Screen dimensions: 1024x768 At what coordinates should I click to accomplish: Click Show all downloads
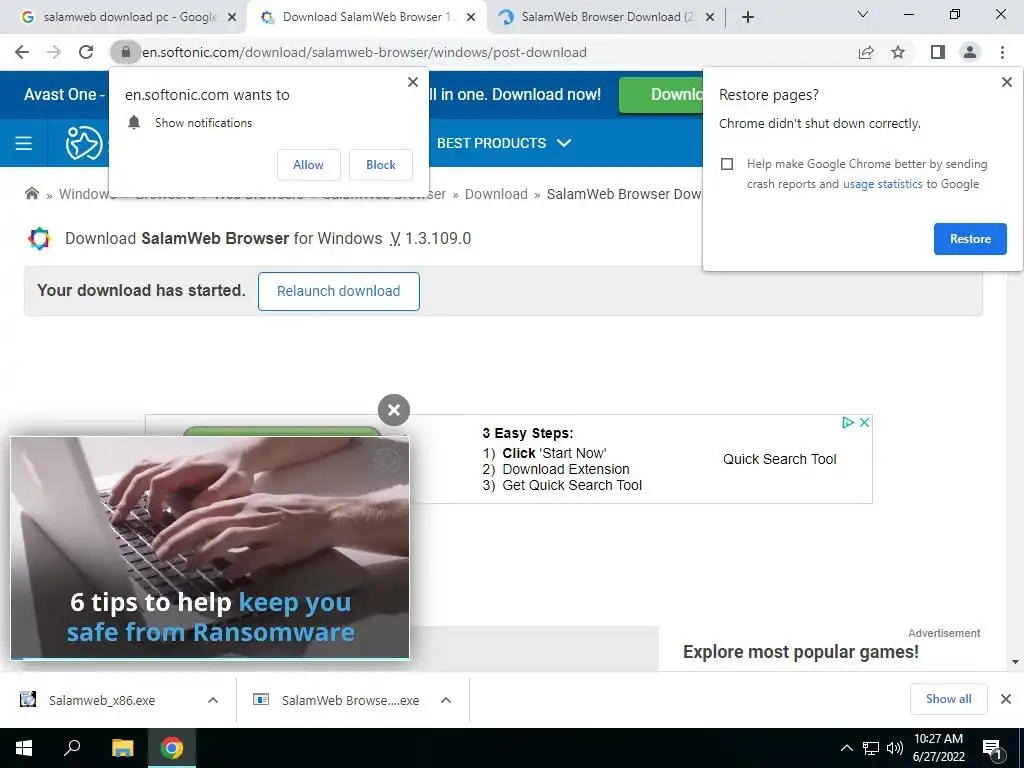948,699
